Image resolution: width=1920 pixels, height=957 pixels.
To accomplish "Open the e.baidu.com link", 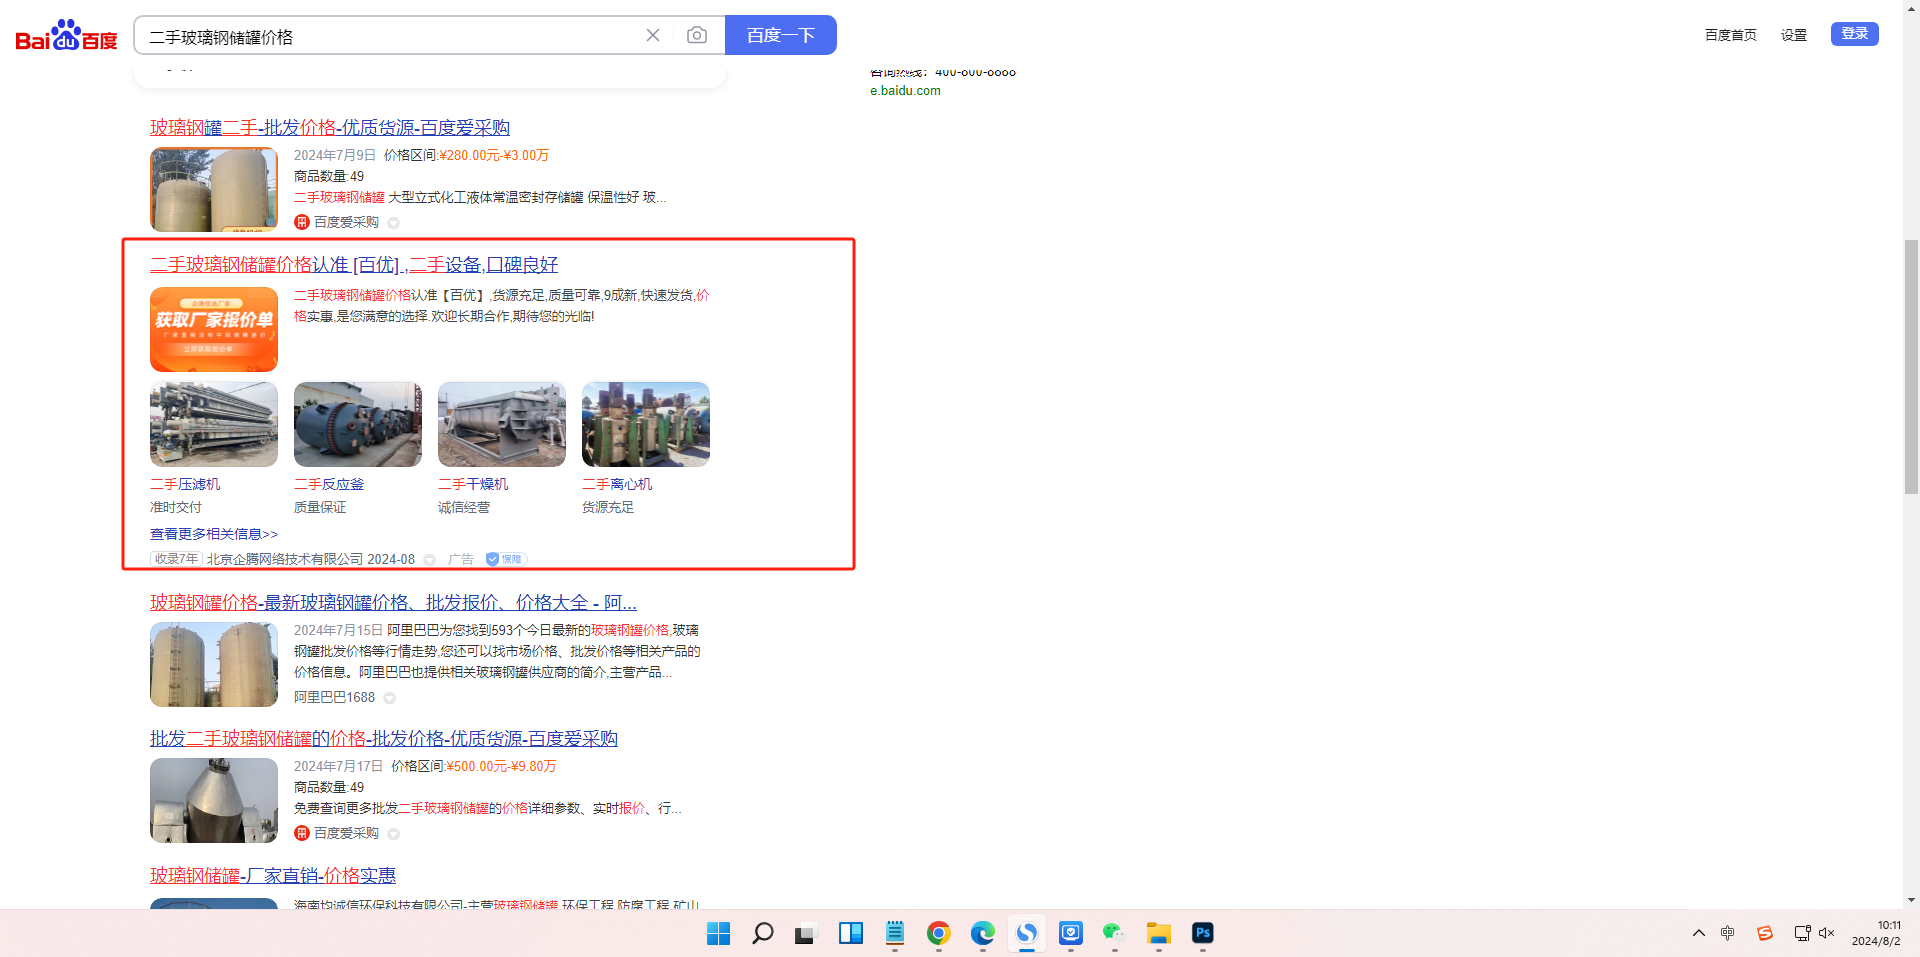I will point(905,90).
